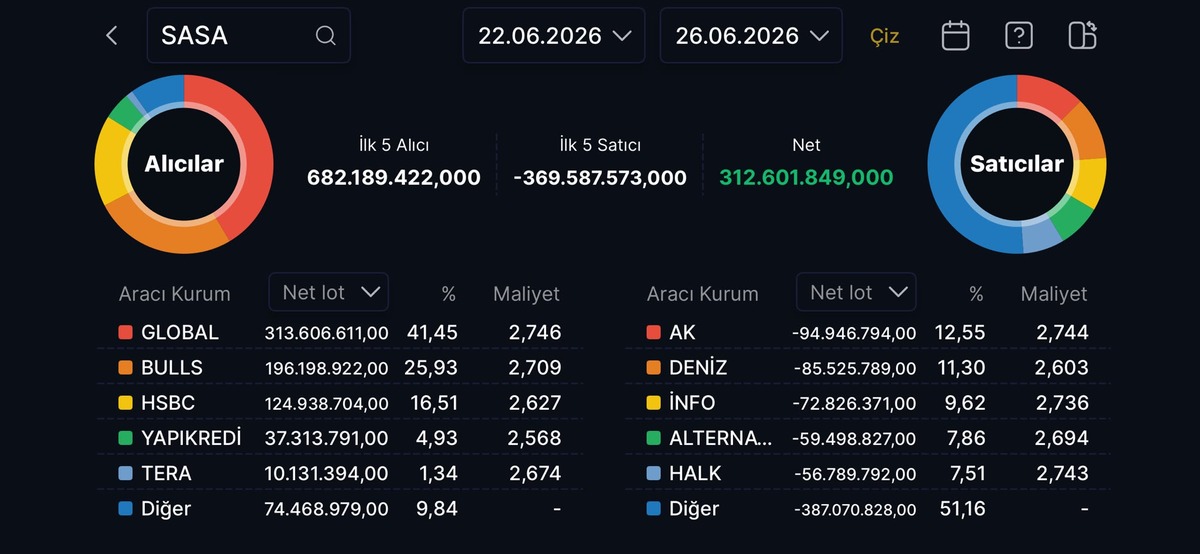Viewport: 1200px width, 554px height.
Task: Click the yellow HSBC color swatch
Action: 125,403
